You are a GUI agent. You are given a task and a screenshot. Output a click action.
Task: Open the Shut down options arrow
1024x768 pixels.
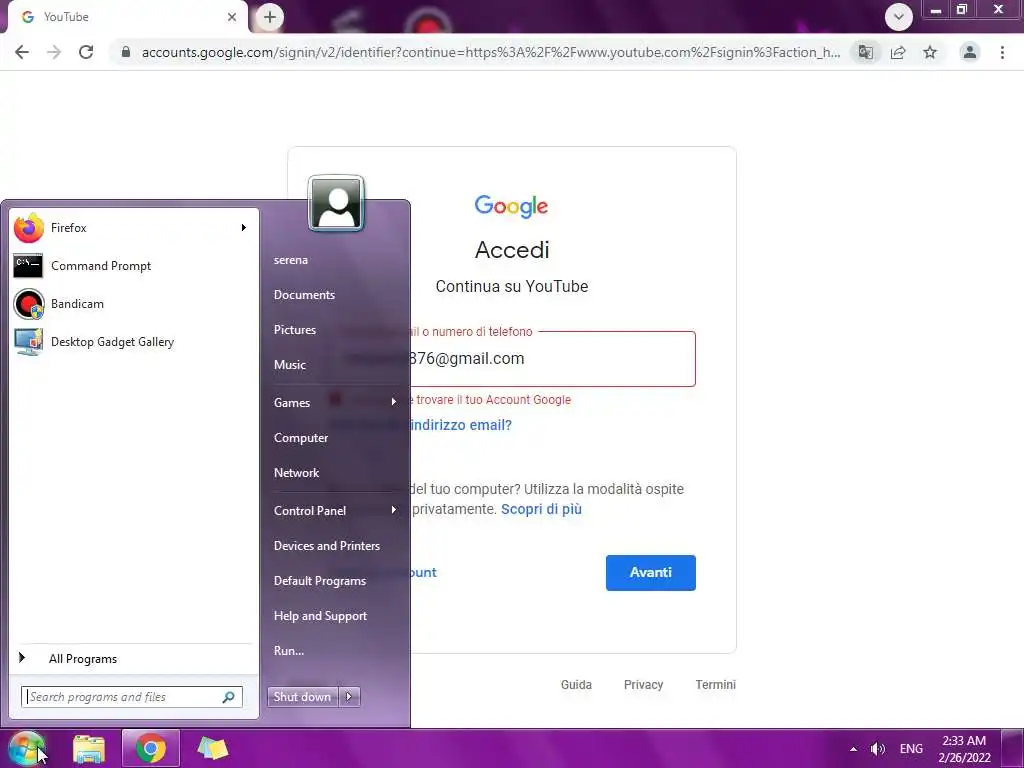pyautogui.click(x=349, y=697)
